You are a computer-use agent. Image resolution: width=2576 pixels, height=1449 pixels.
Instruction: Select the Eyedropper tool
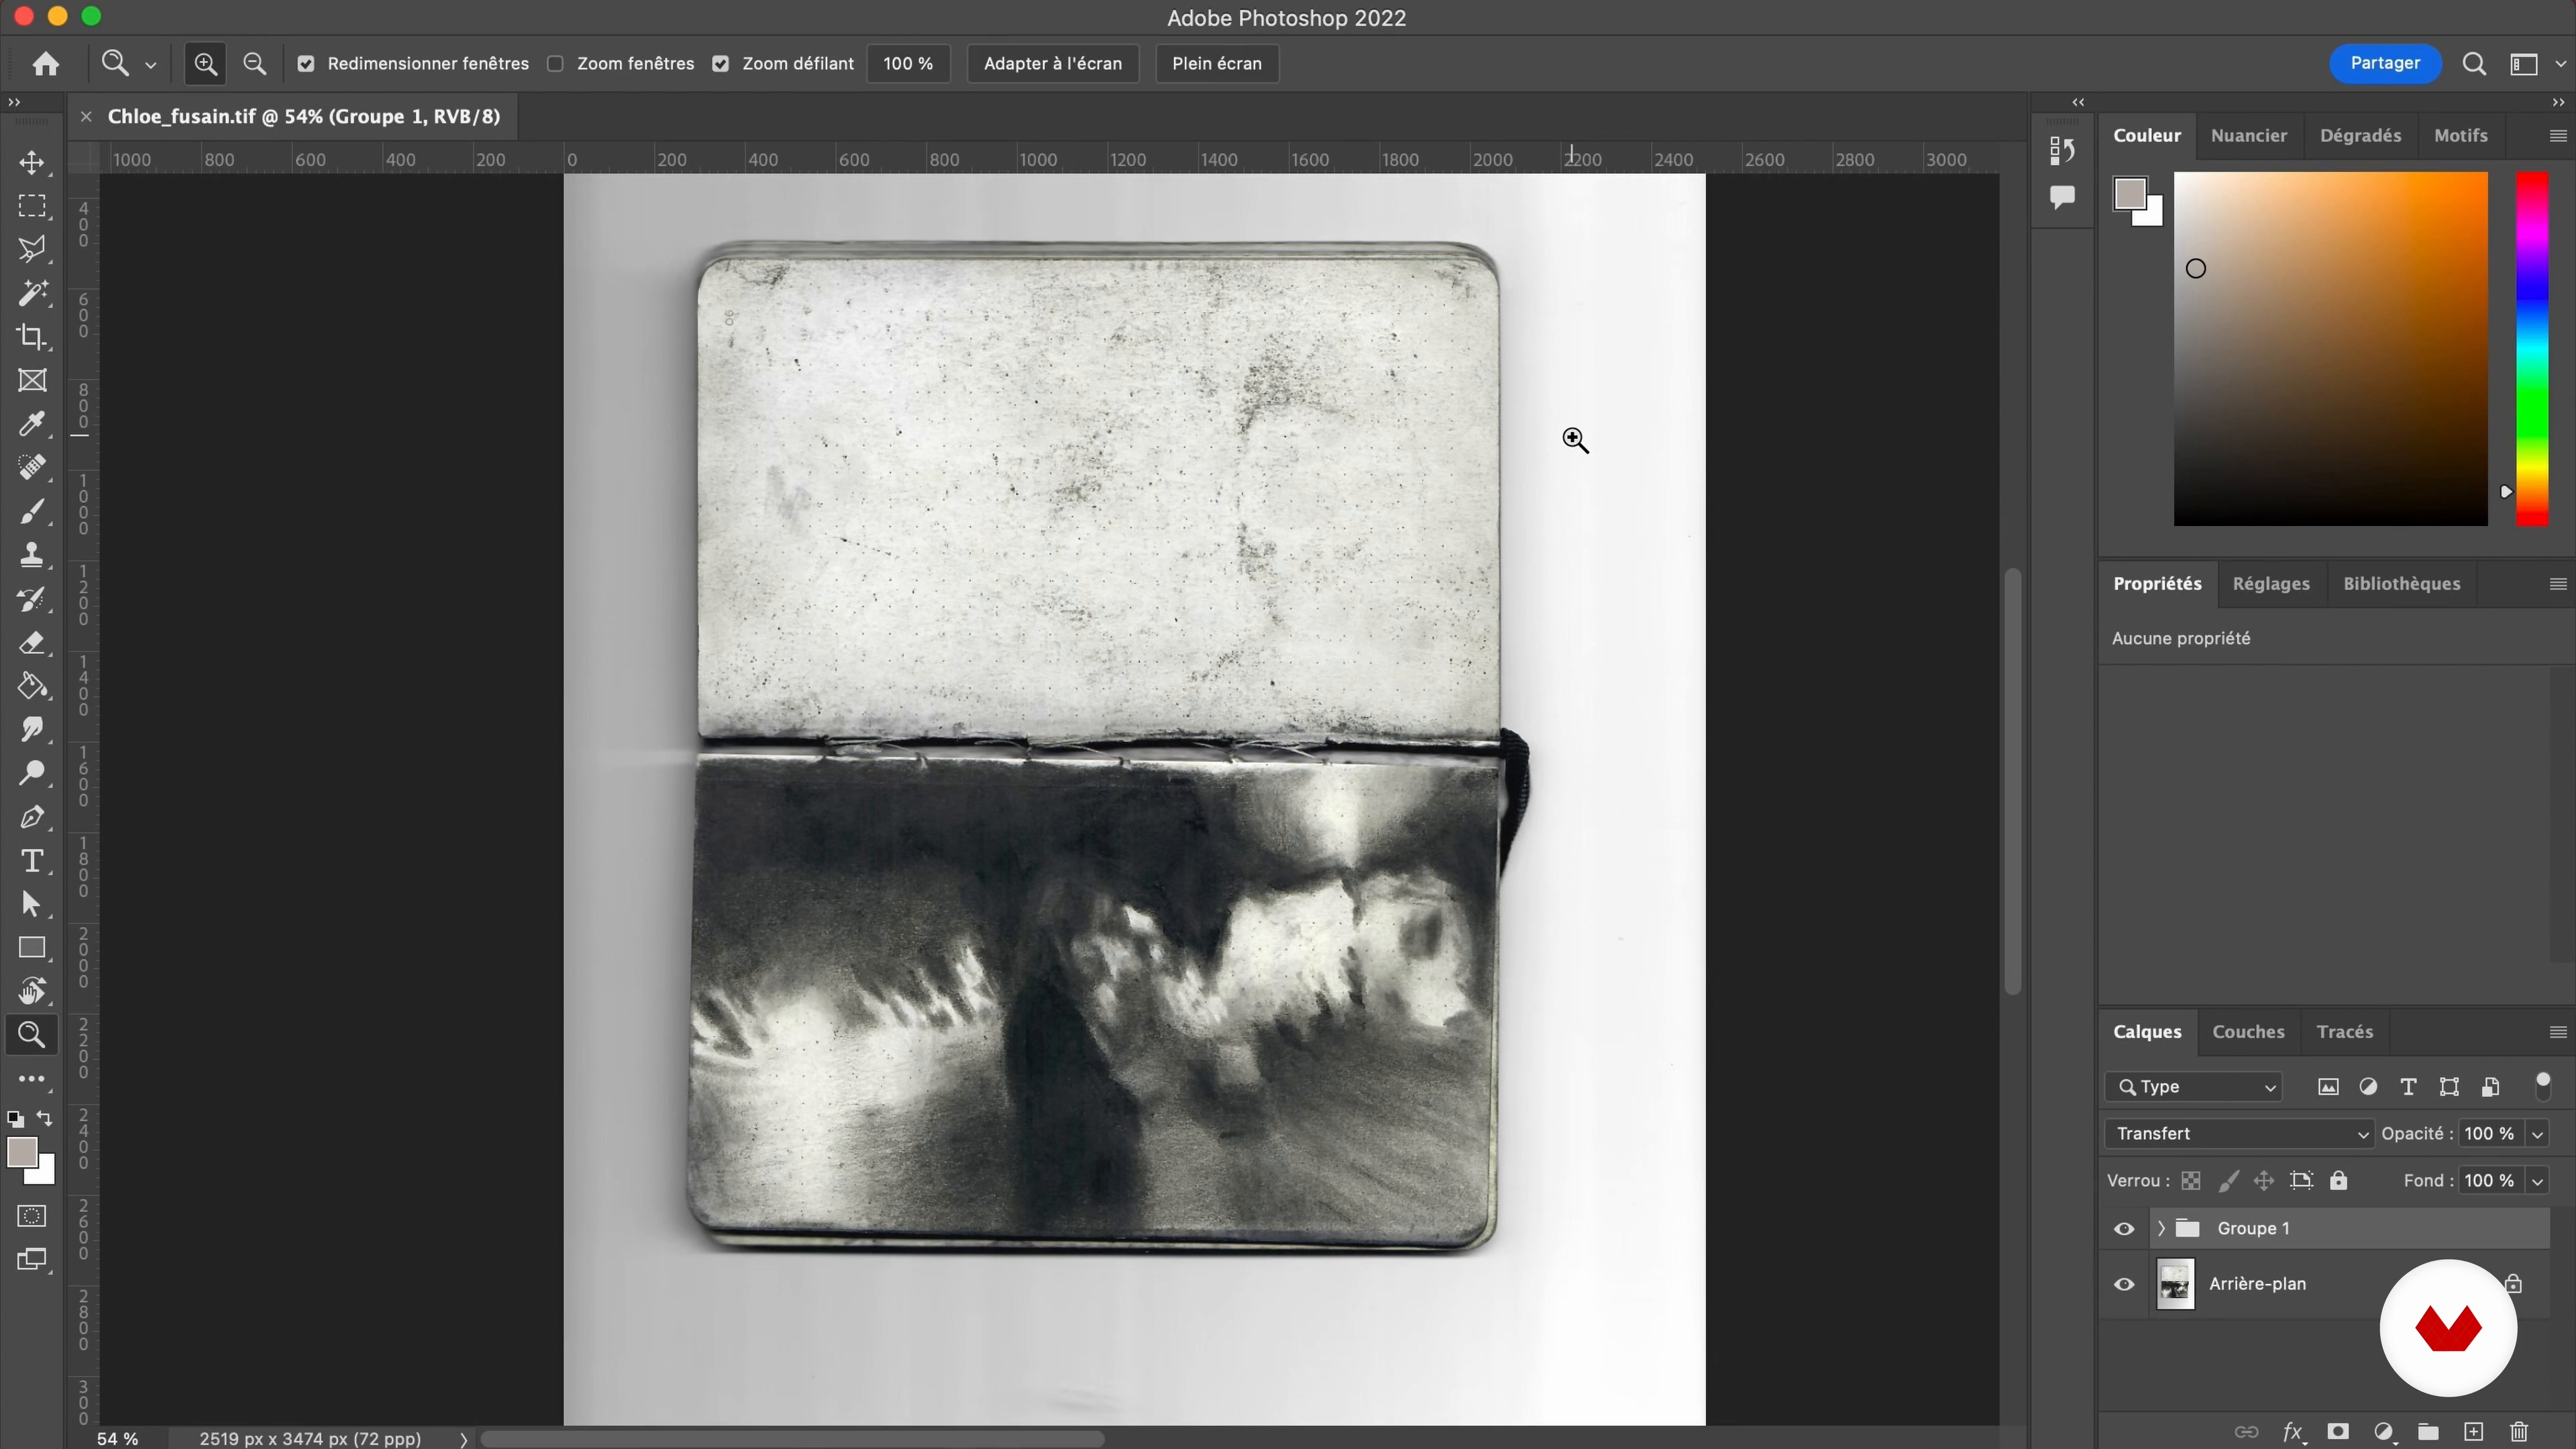(x=32, y=424)
